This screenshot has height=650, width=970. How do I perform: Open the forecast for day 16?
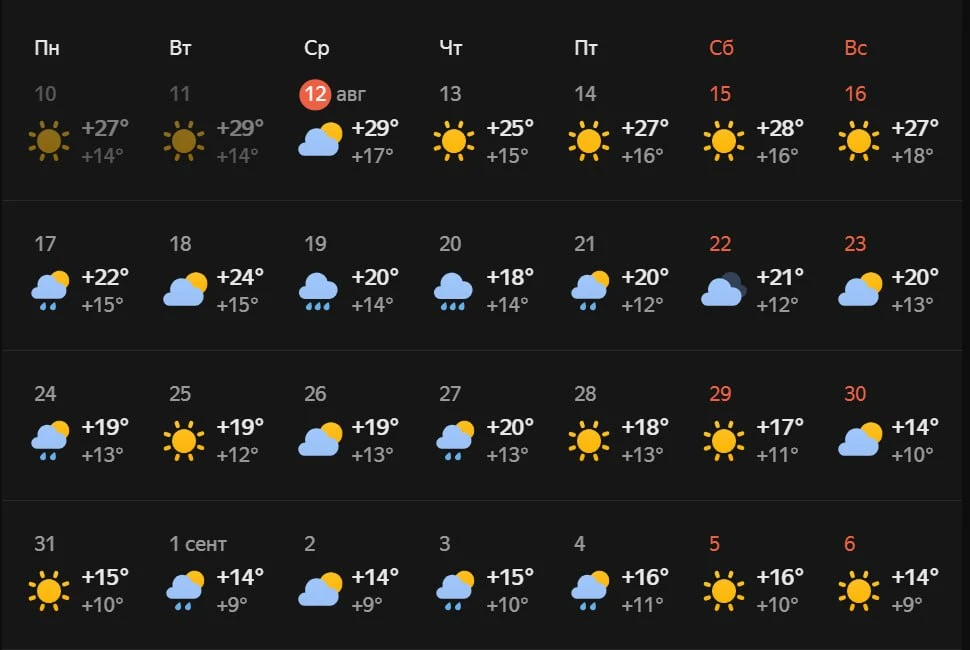coord(855,94)
